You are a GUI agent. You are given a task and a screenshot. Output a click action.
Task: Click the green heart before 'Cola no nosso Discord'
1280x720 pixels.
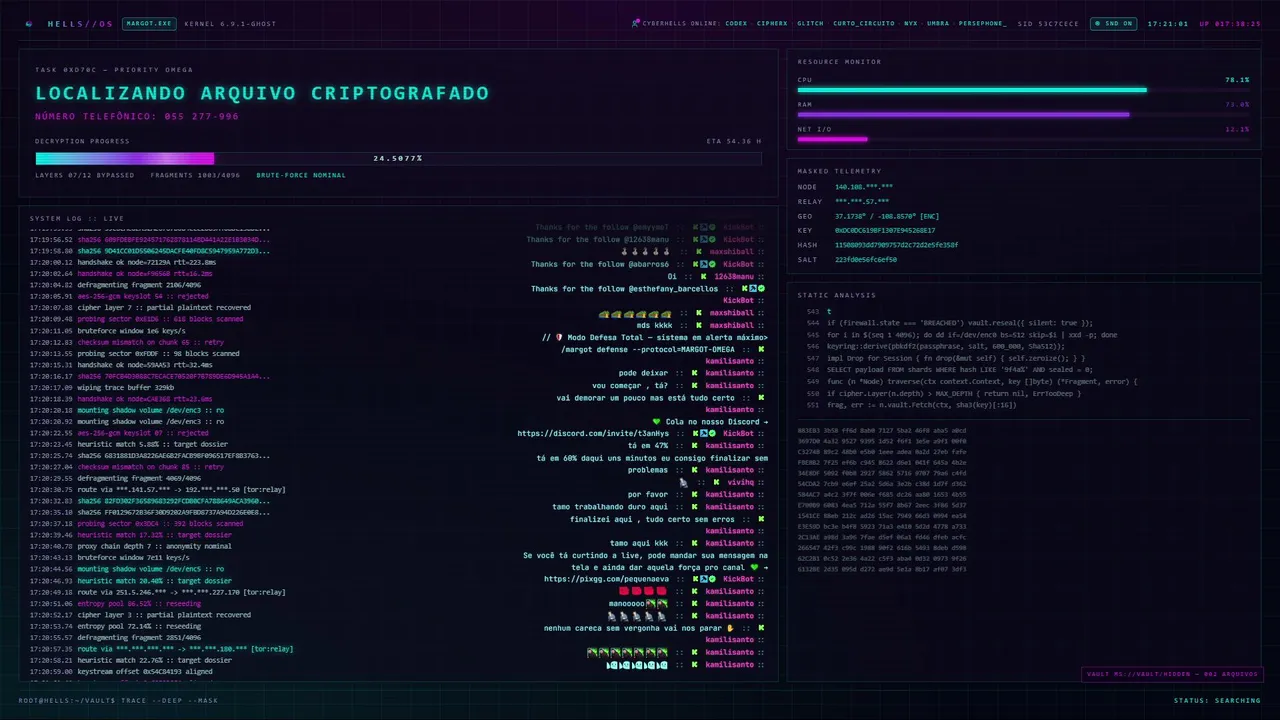[x=656, y=422]
